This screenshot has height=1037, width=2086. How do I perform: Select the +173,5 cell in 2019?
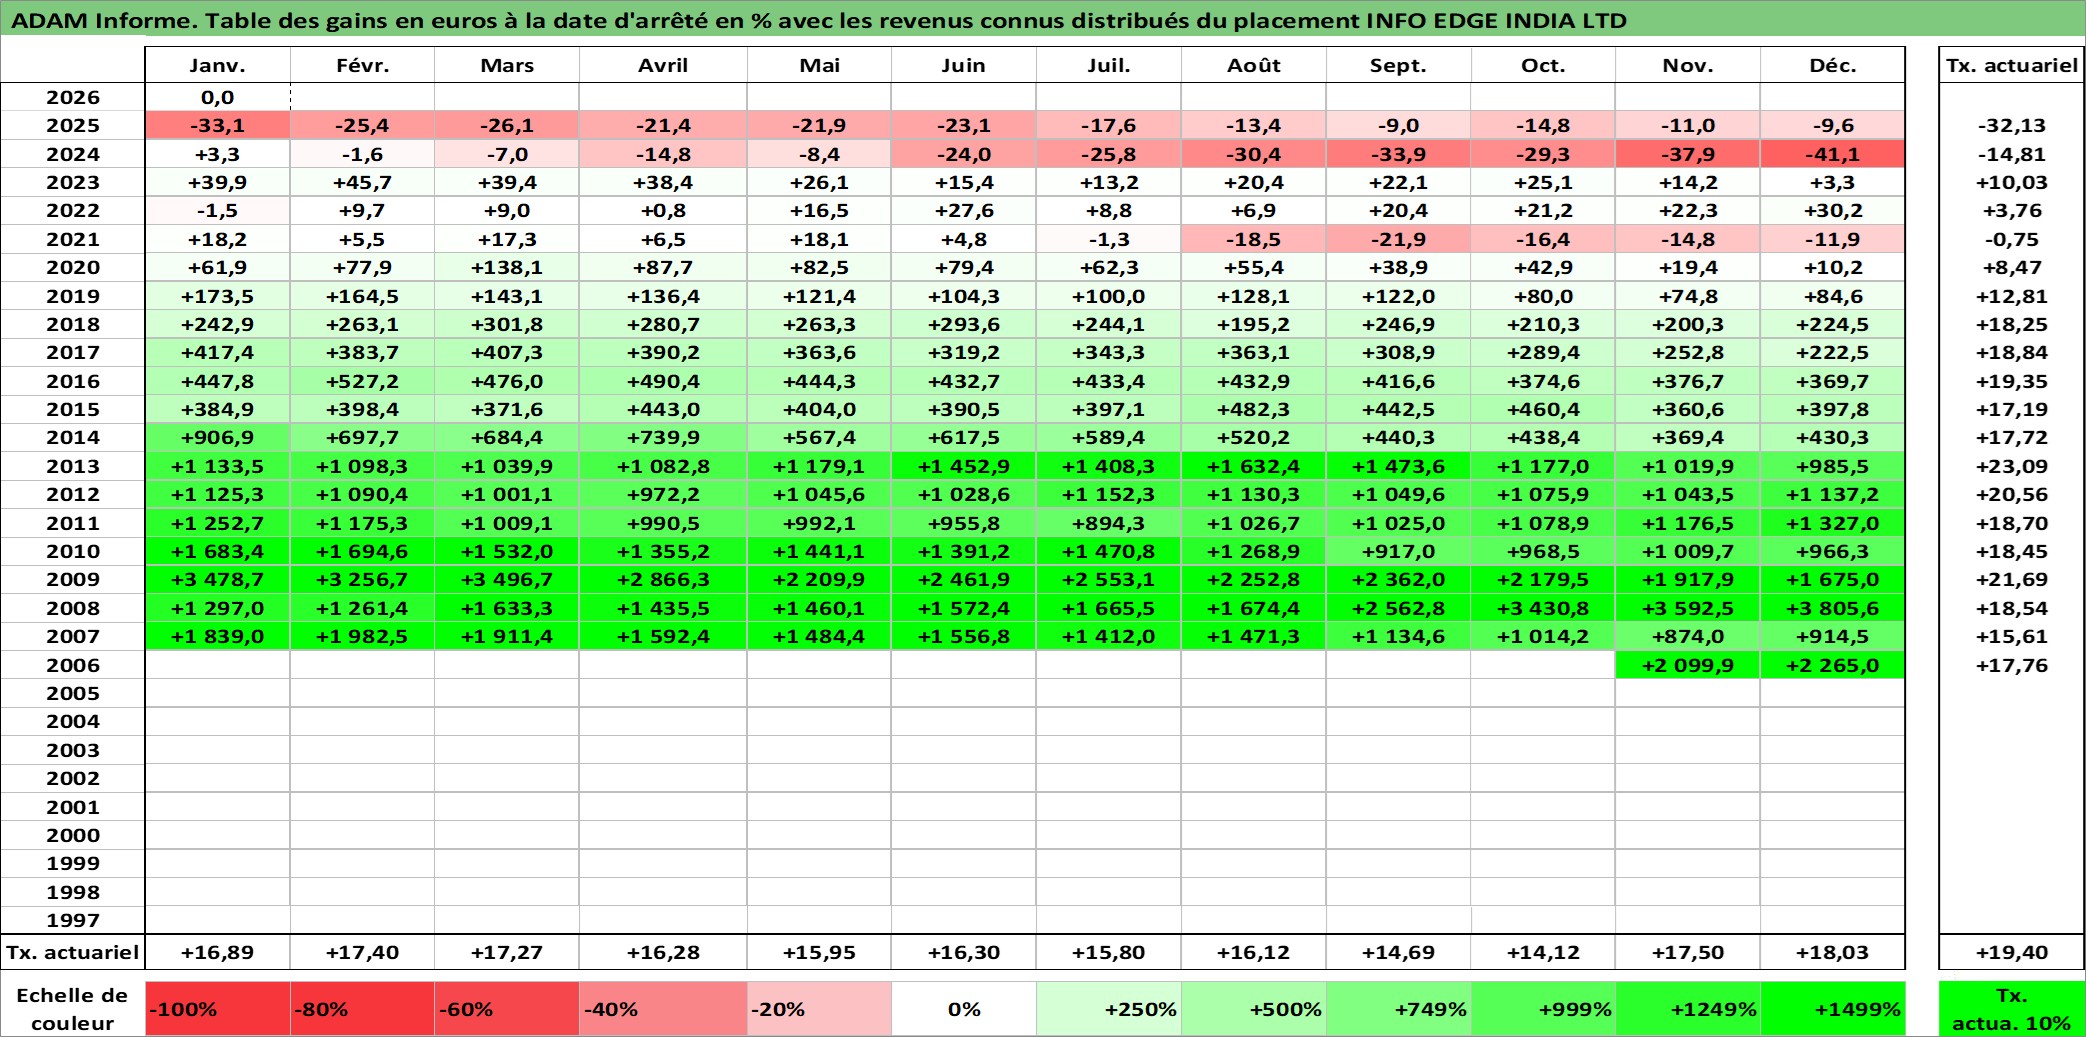coord(218,296)
